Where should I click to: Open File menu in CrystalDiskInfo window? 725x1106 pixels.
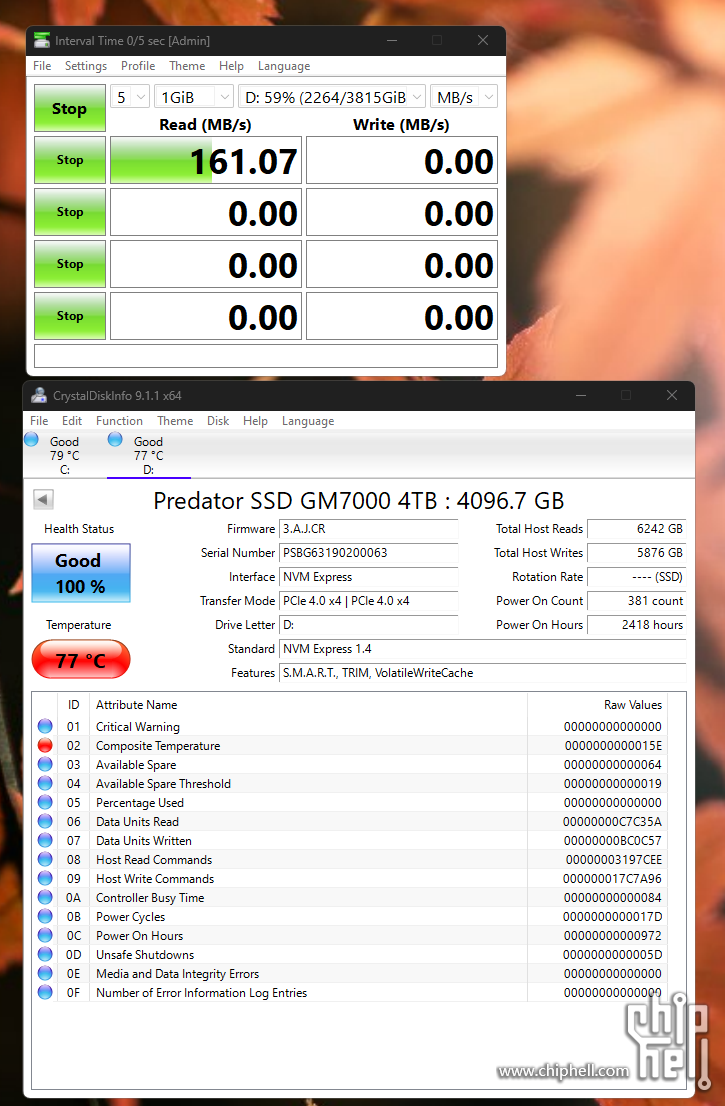click(39, 420)
